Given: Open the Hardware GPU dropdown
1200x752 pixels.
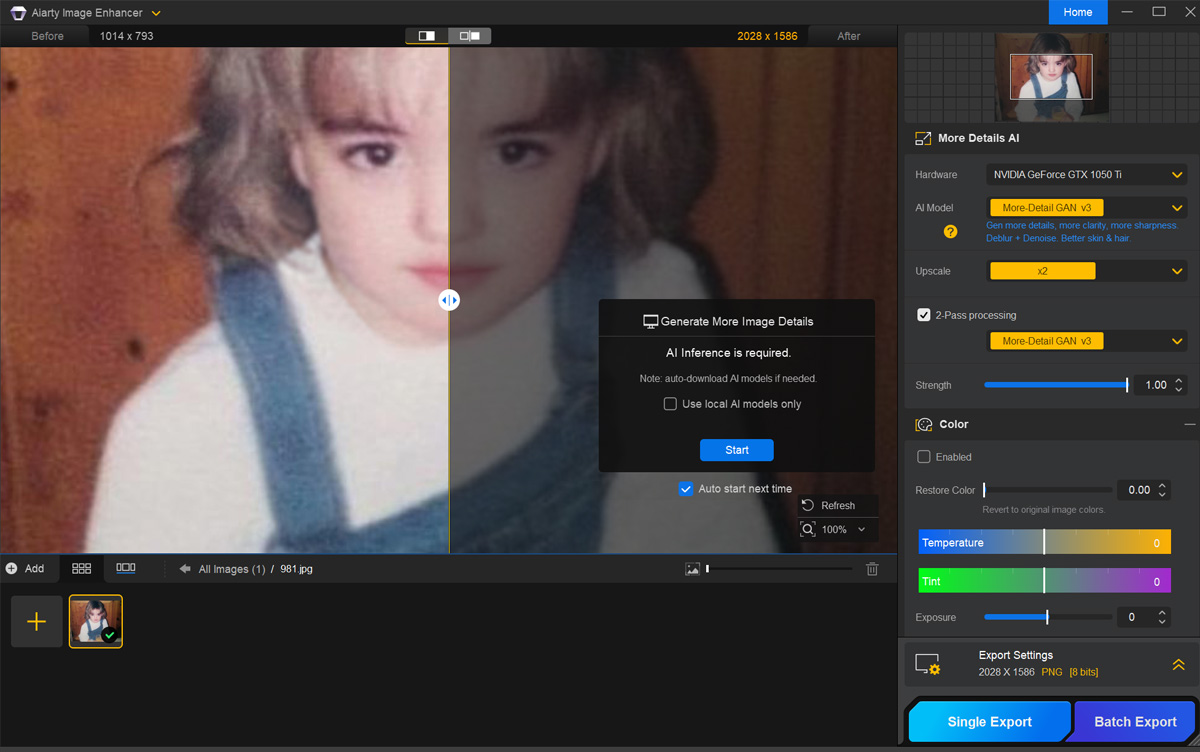Looking at the screenshot, I should pyautogui.click(x=1086, y=175).
